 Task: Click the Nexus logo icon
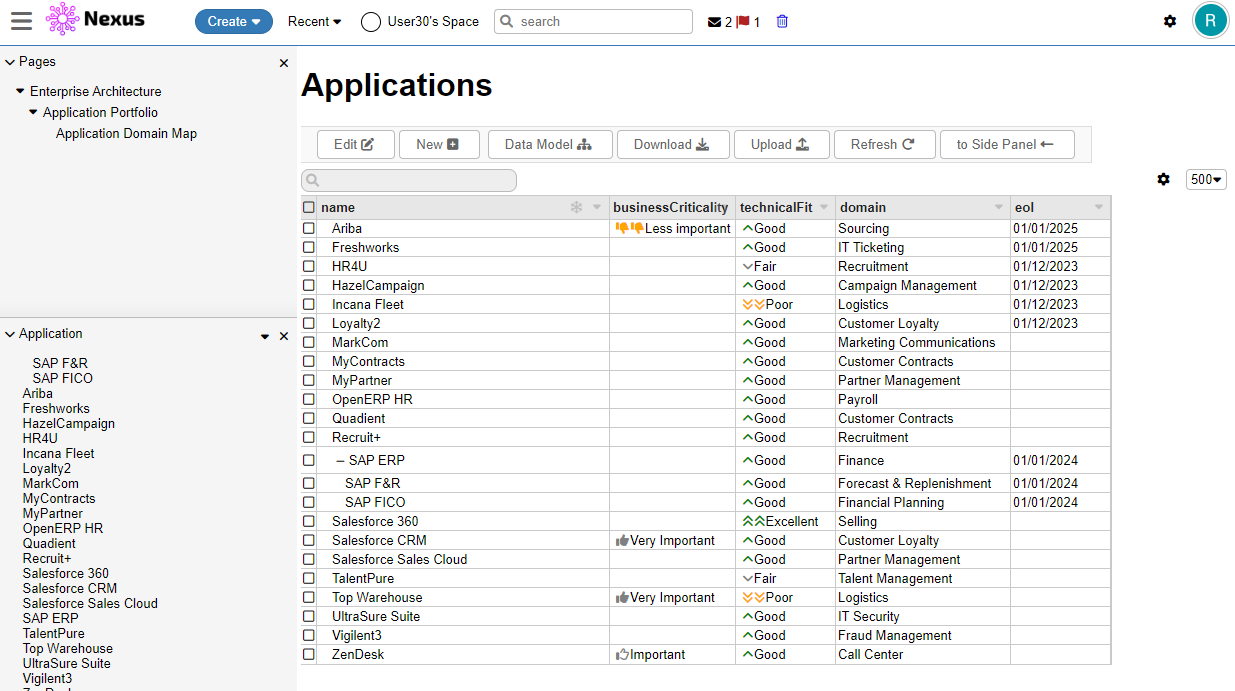click(x=62, y=20)
